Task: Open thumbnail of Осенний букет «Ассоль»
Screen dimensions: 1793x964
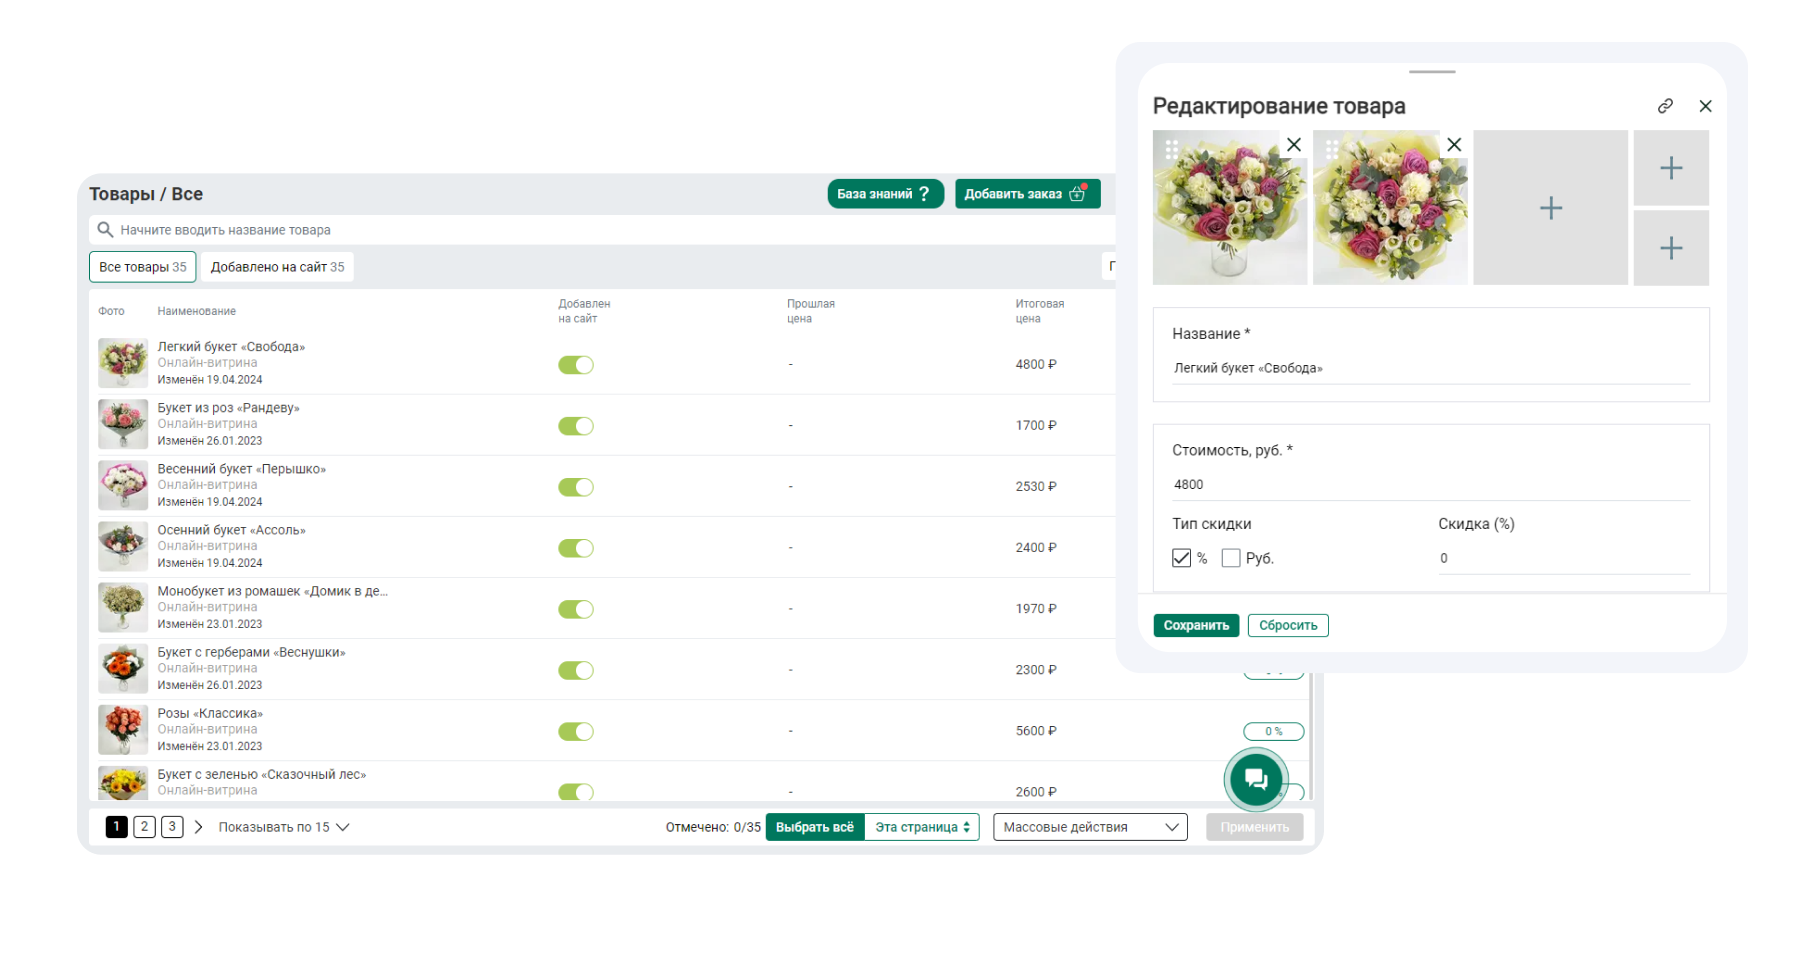Action: coord(123,546)
